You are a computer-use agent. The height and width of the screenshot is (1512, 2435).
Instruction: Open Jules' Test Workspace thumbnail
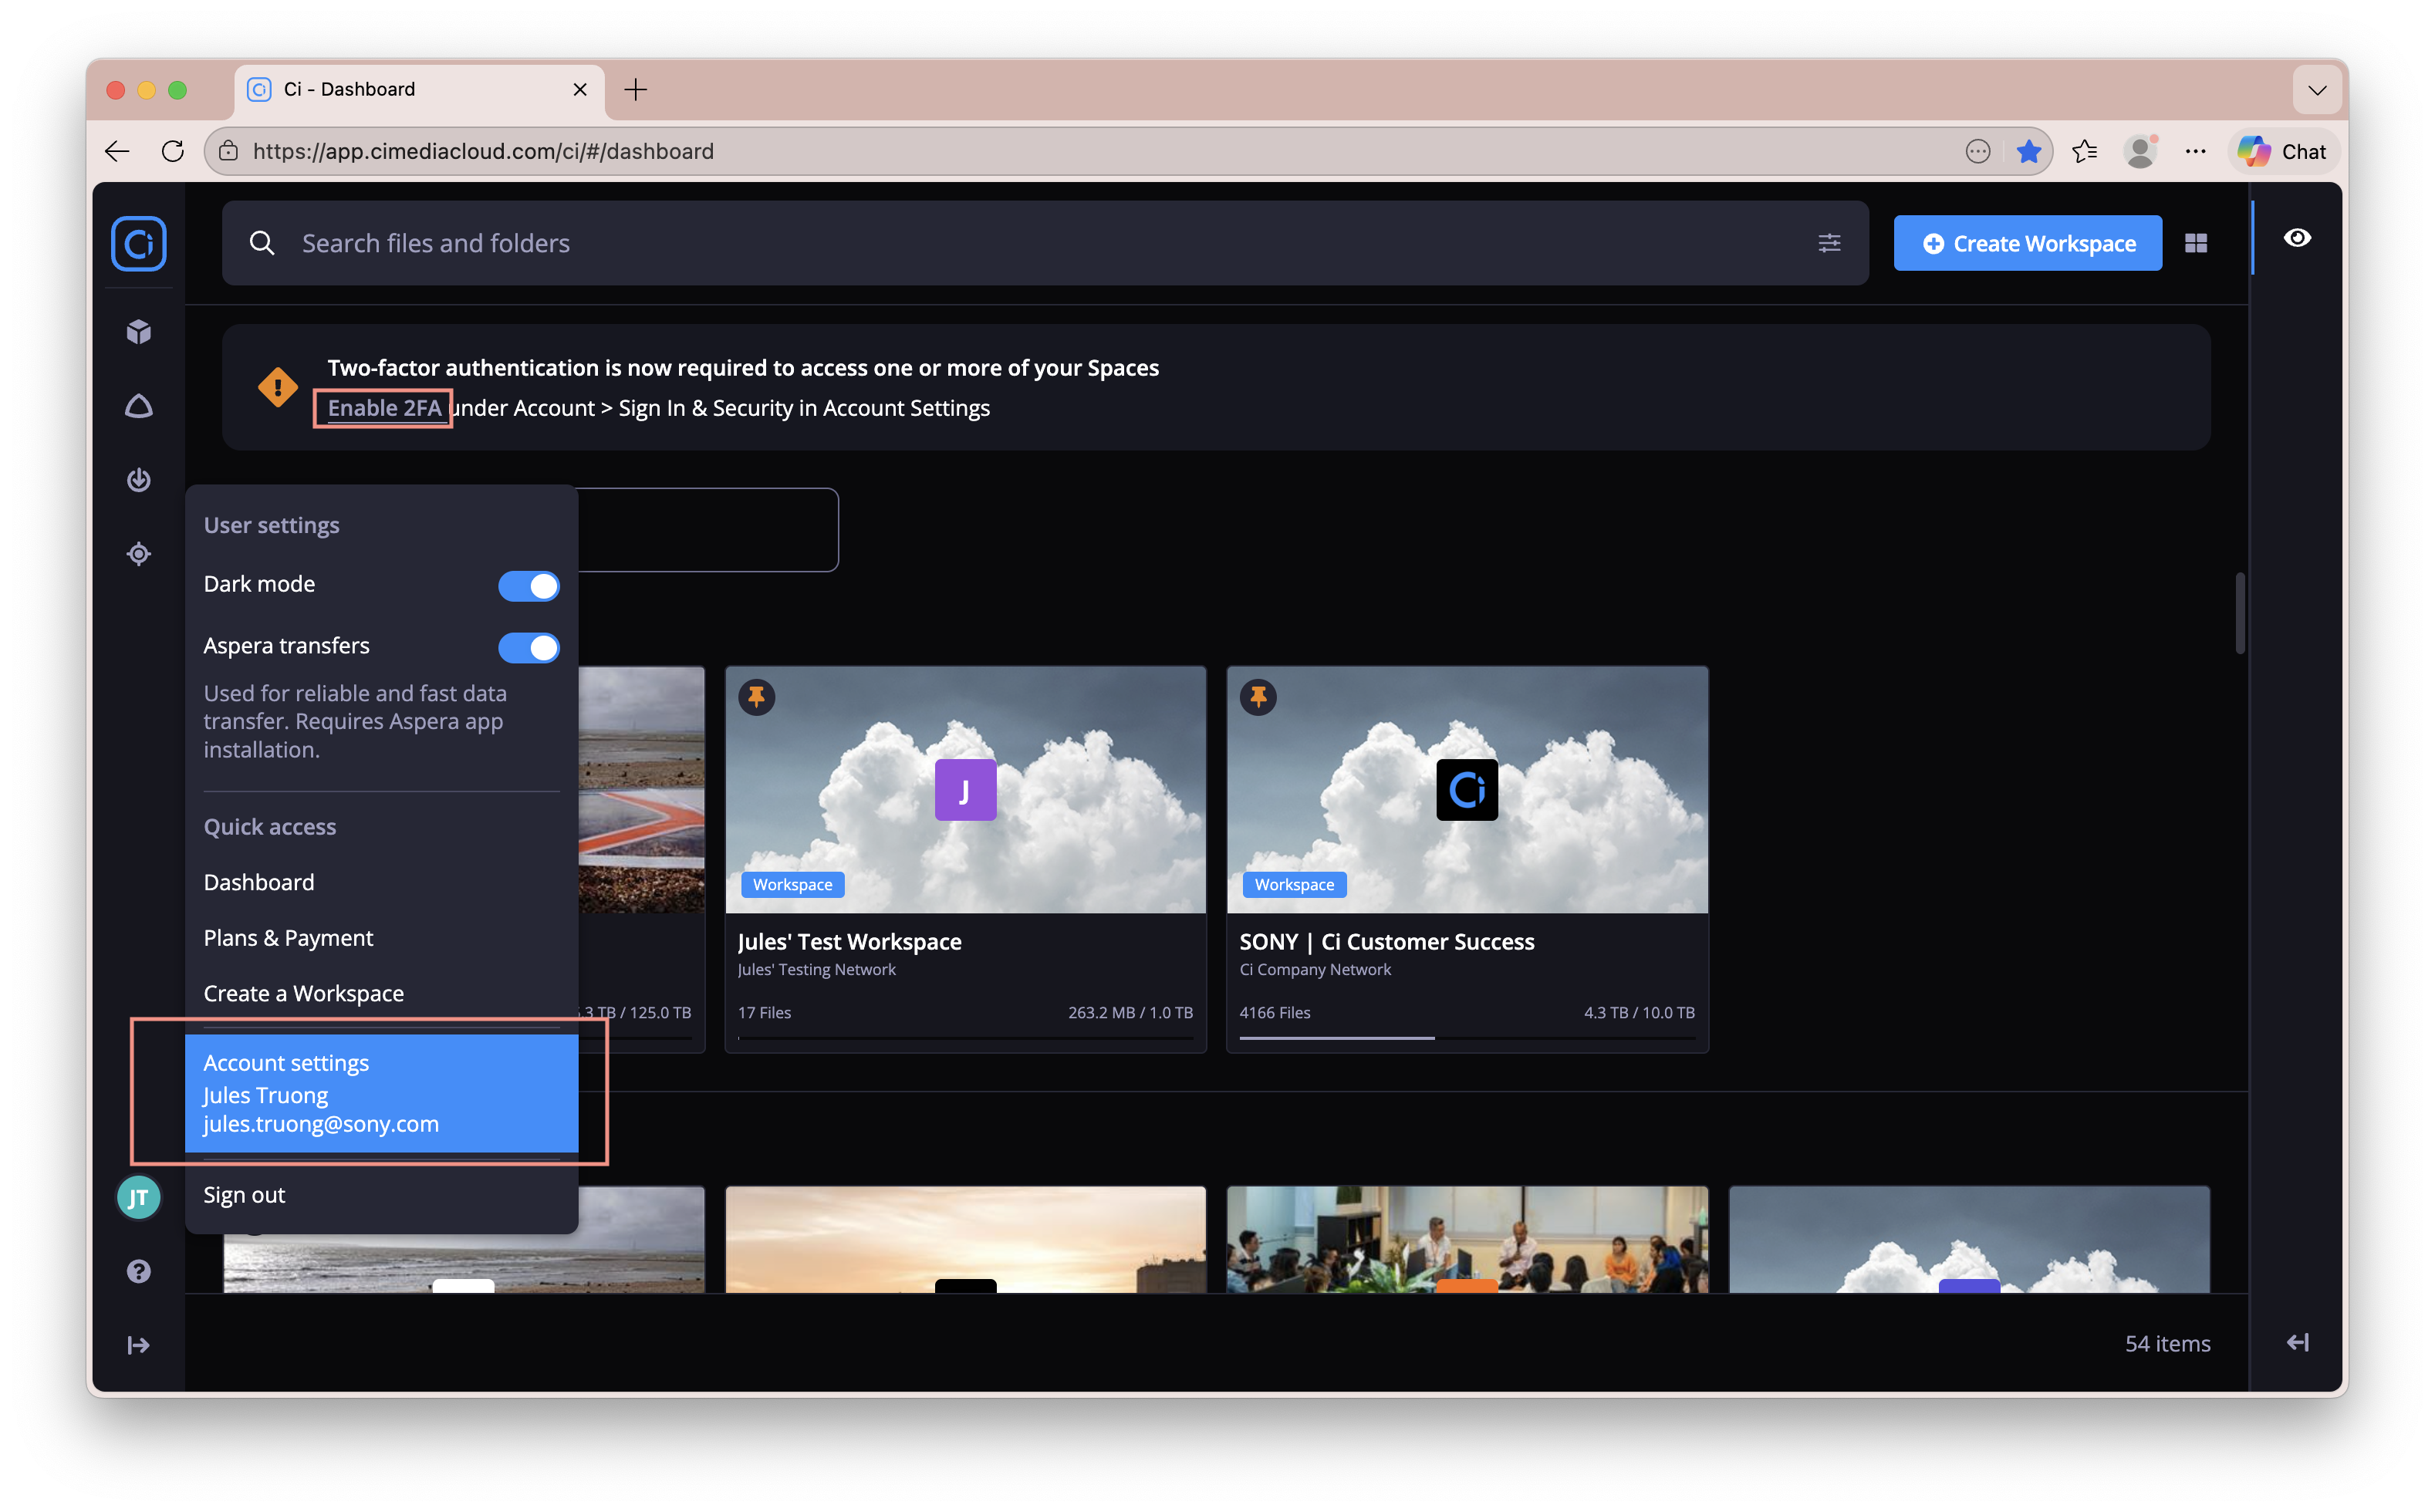coord(965,789)
